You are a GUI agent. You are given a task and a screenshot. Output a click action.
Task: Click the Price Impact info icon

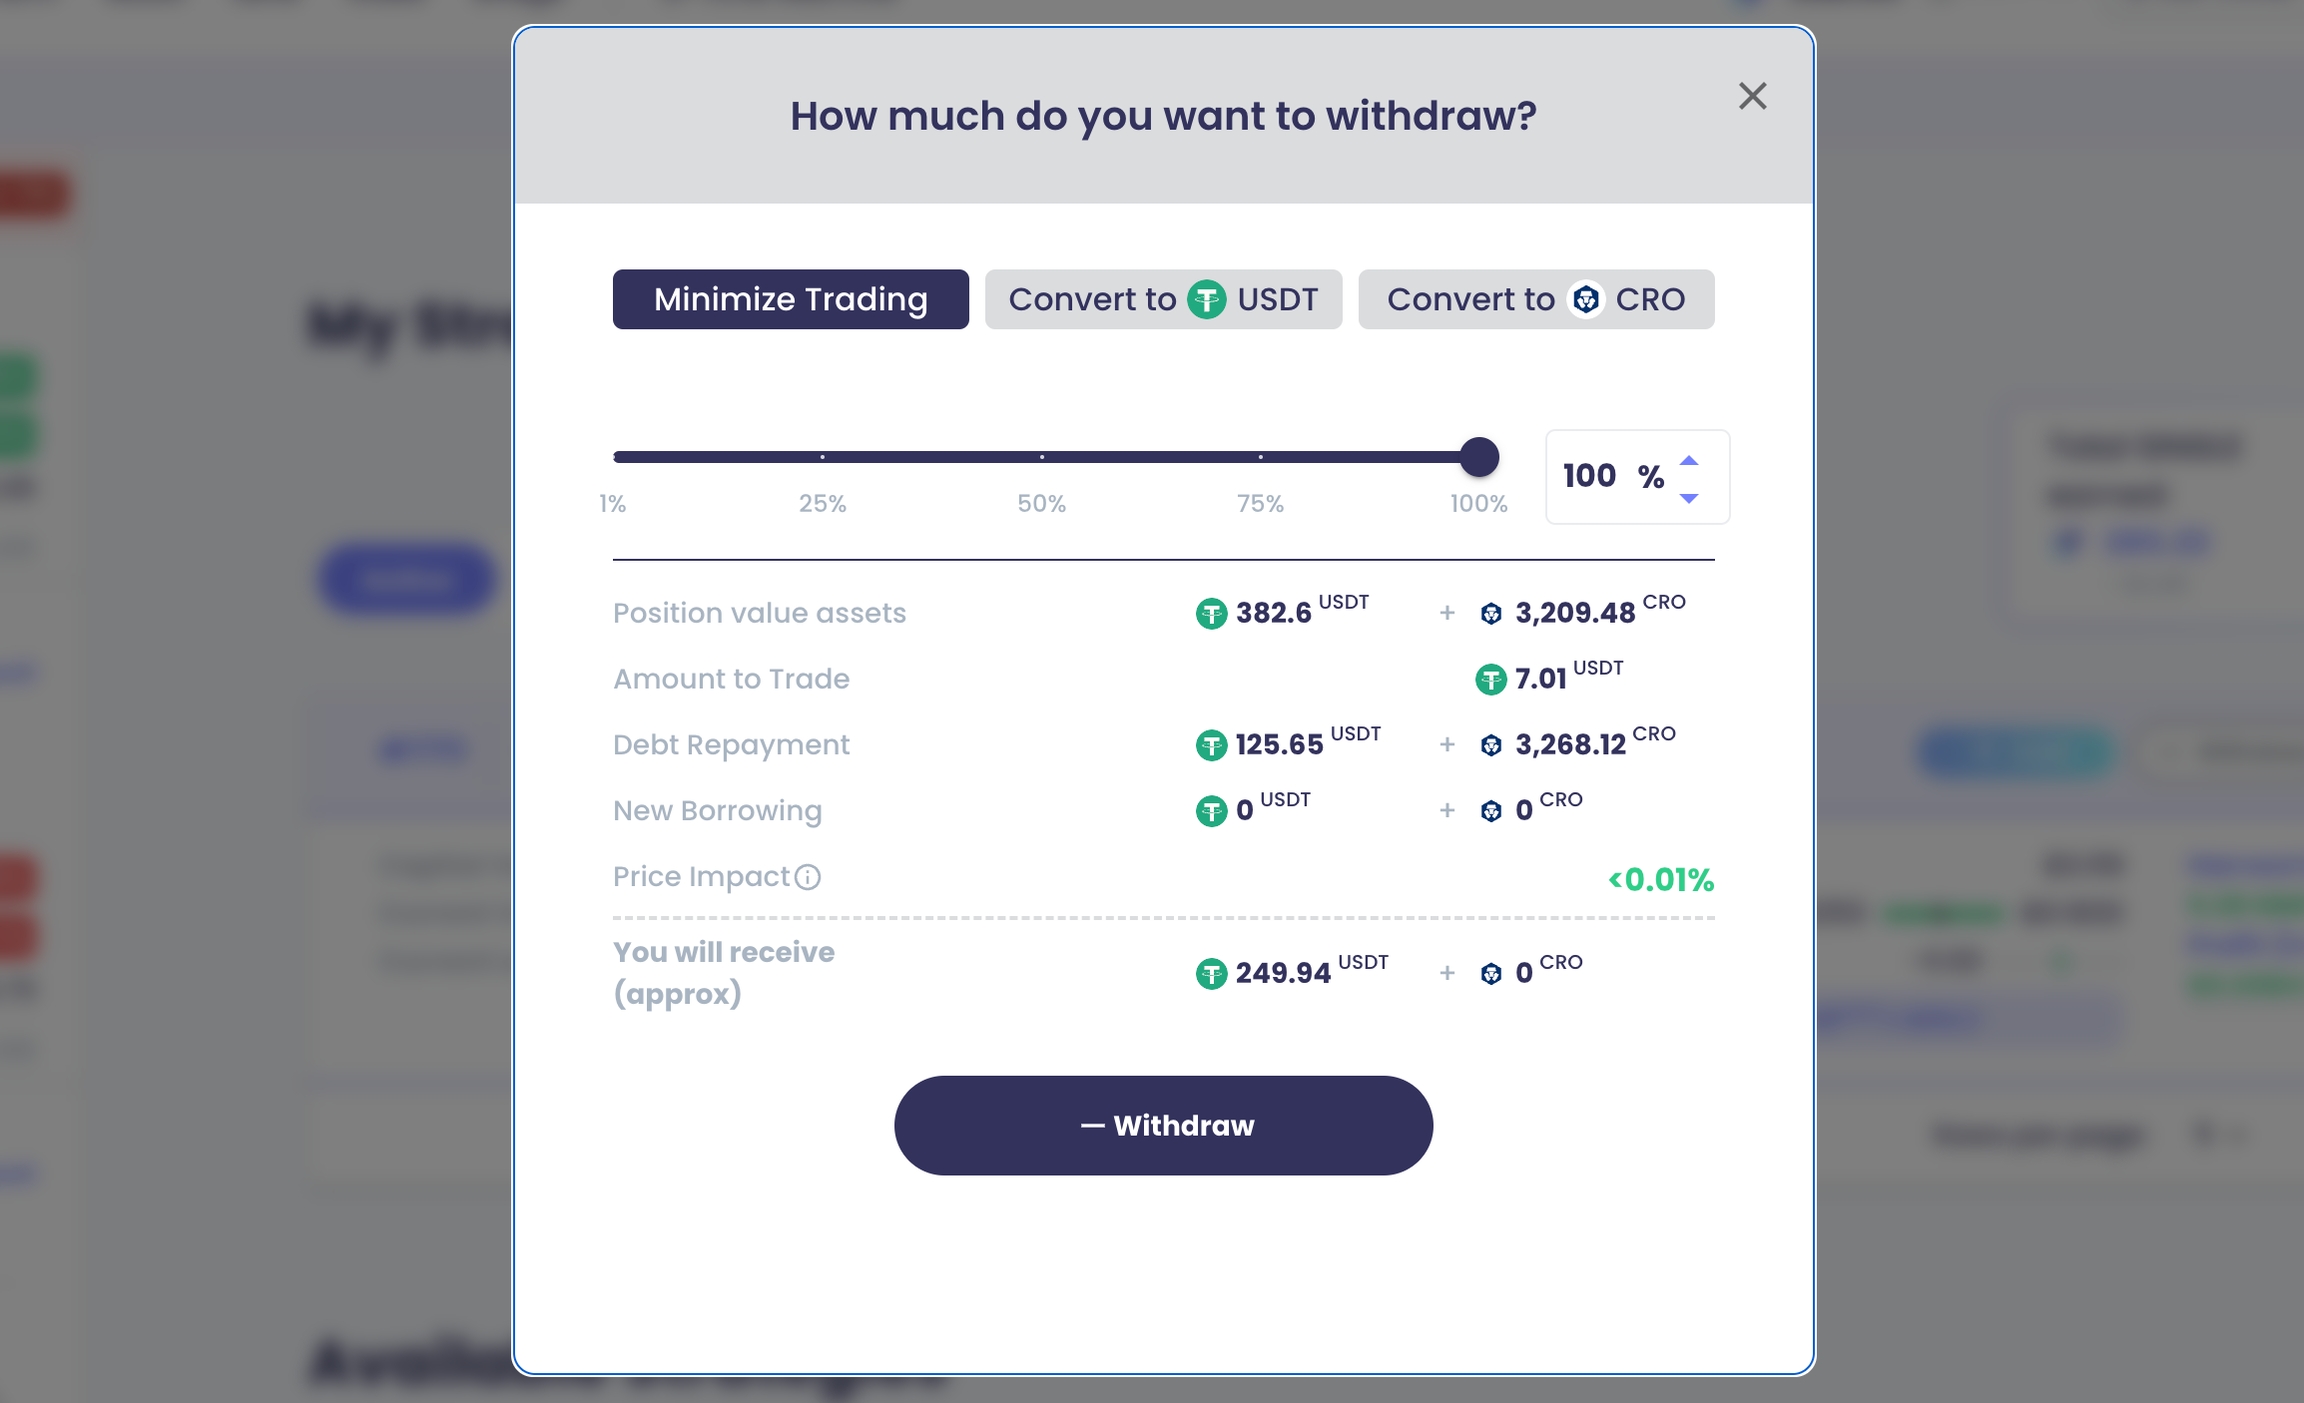[808, 877]
